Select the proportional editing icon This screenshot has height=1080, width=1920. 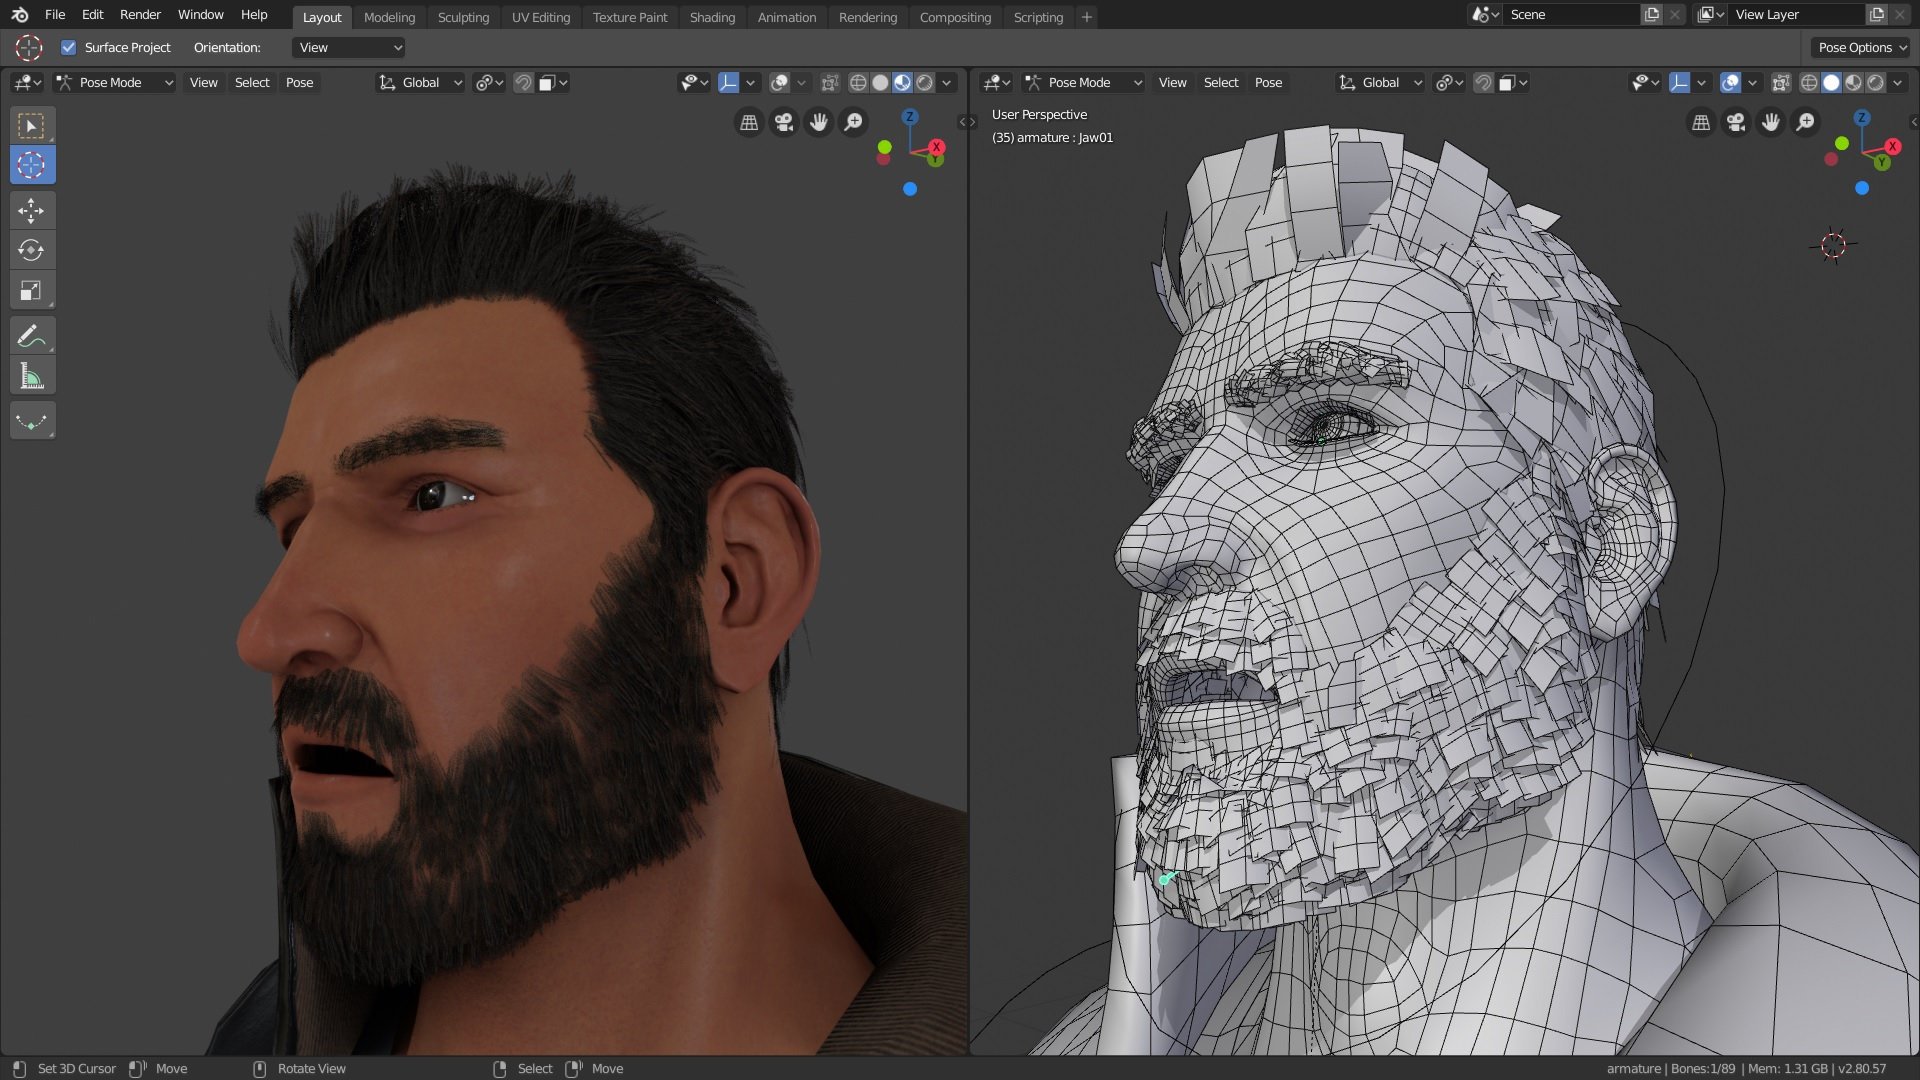(x=484, y=82)
